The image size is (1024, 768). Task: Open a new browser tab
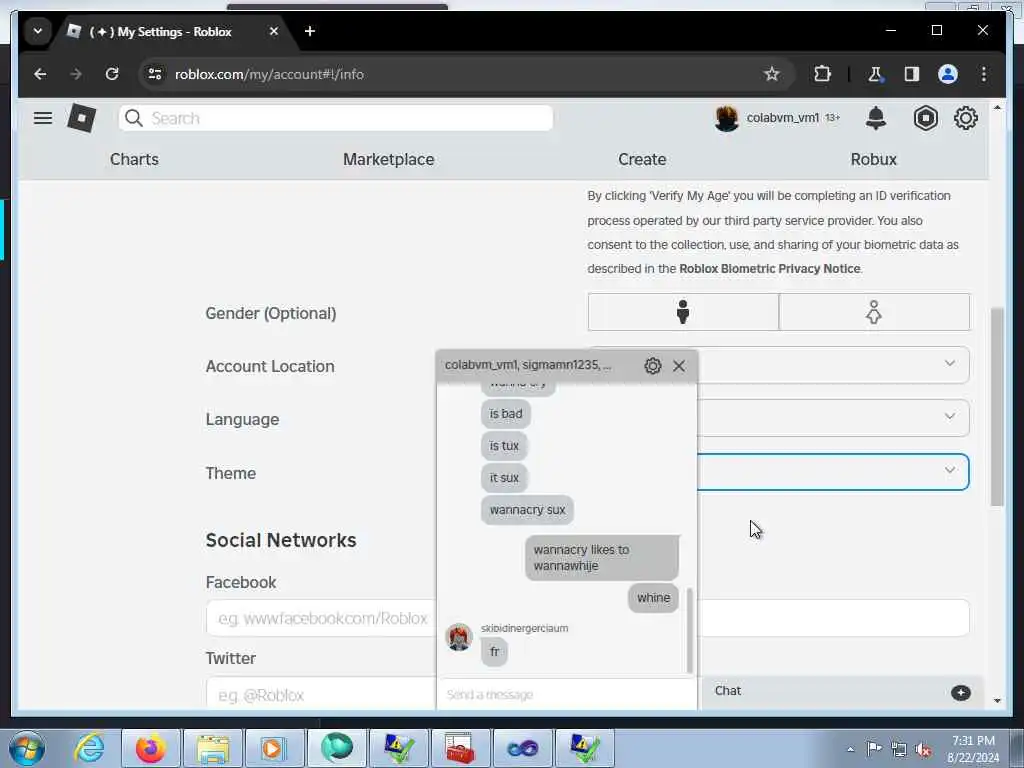click(x=310, y=31)
